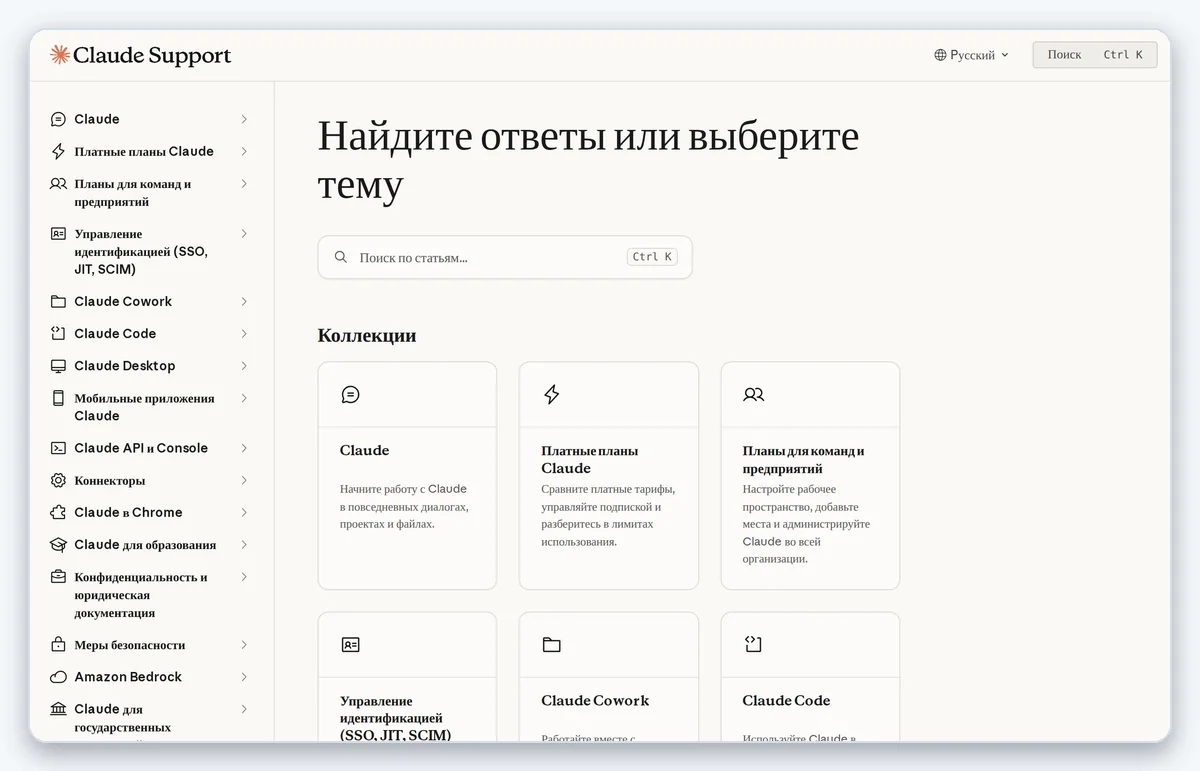Click the code bracket icon beside Claude Code in sidebar
This screenshot has width=1200, height=771.
[x=58, y=333]
